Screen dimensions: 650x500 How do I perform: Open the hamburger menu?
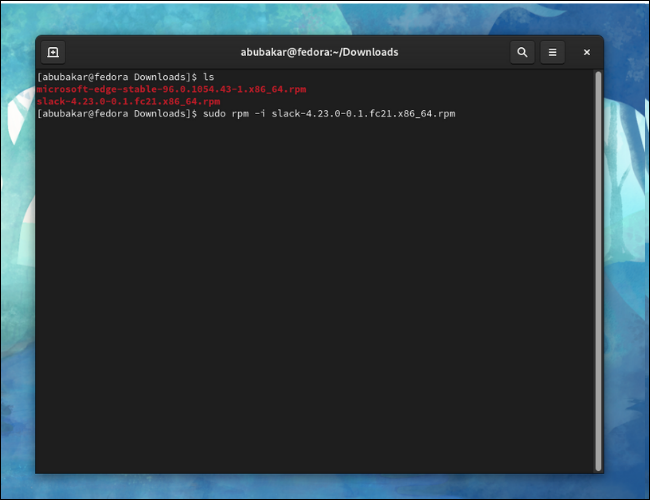click(x=553, y=52)
